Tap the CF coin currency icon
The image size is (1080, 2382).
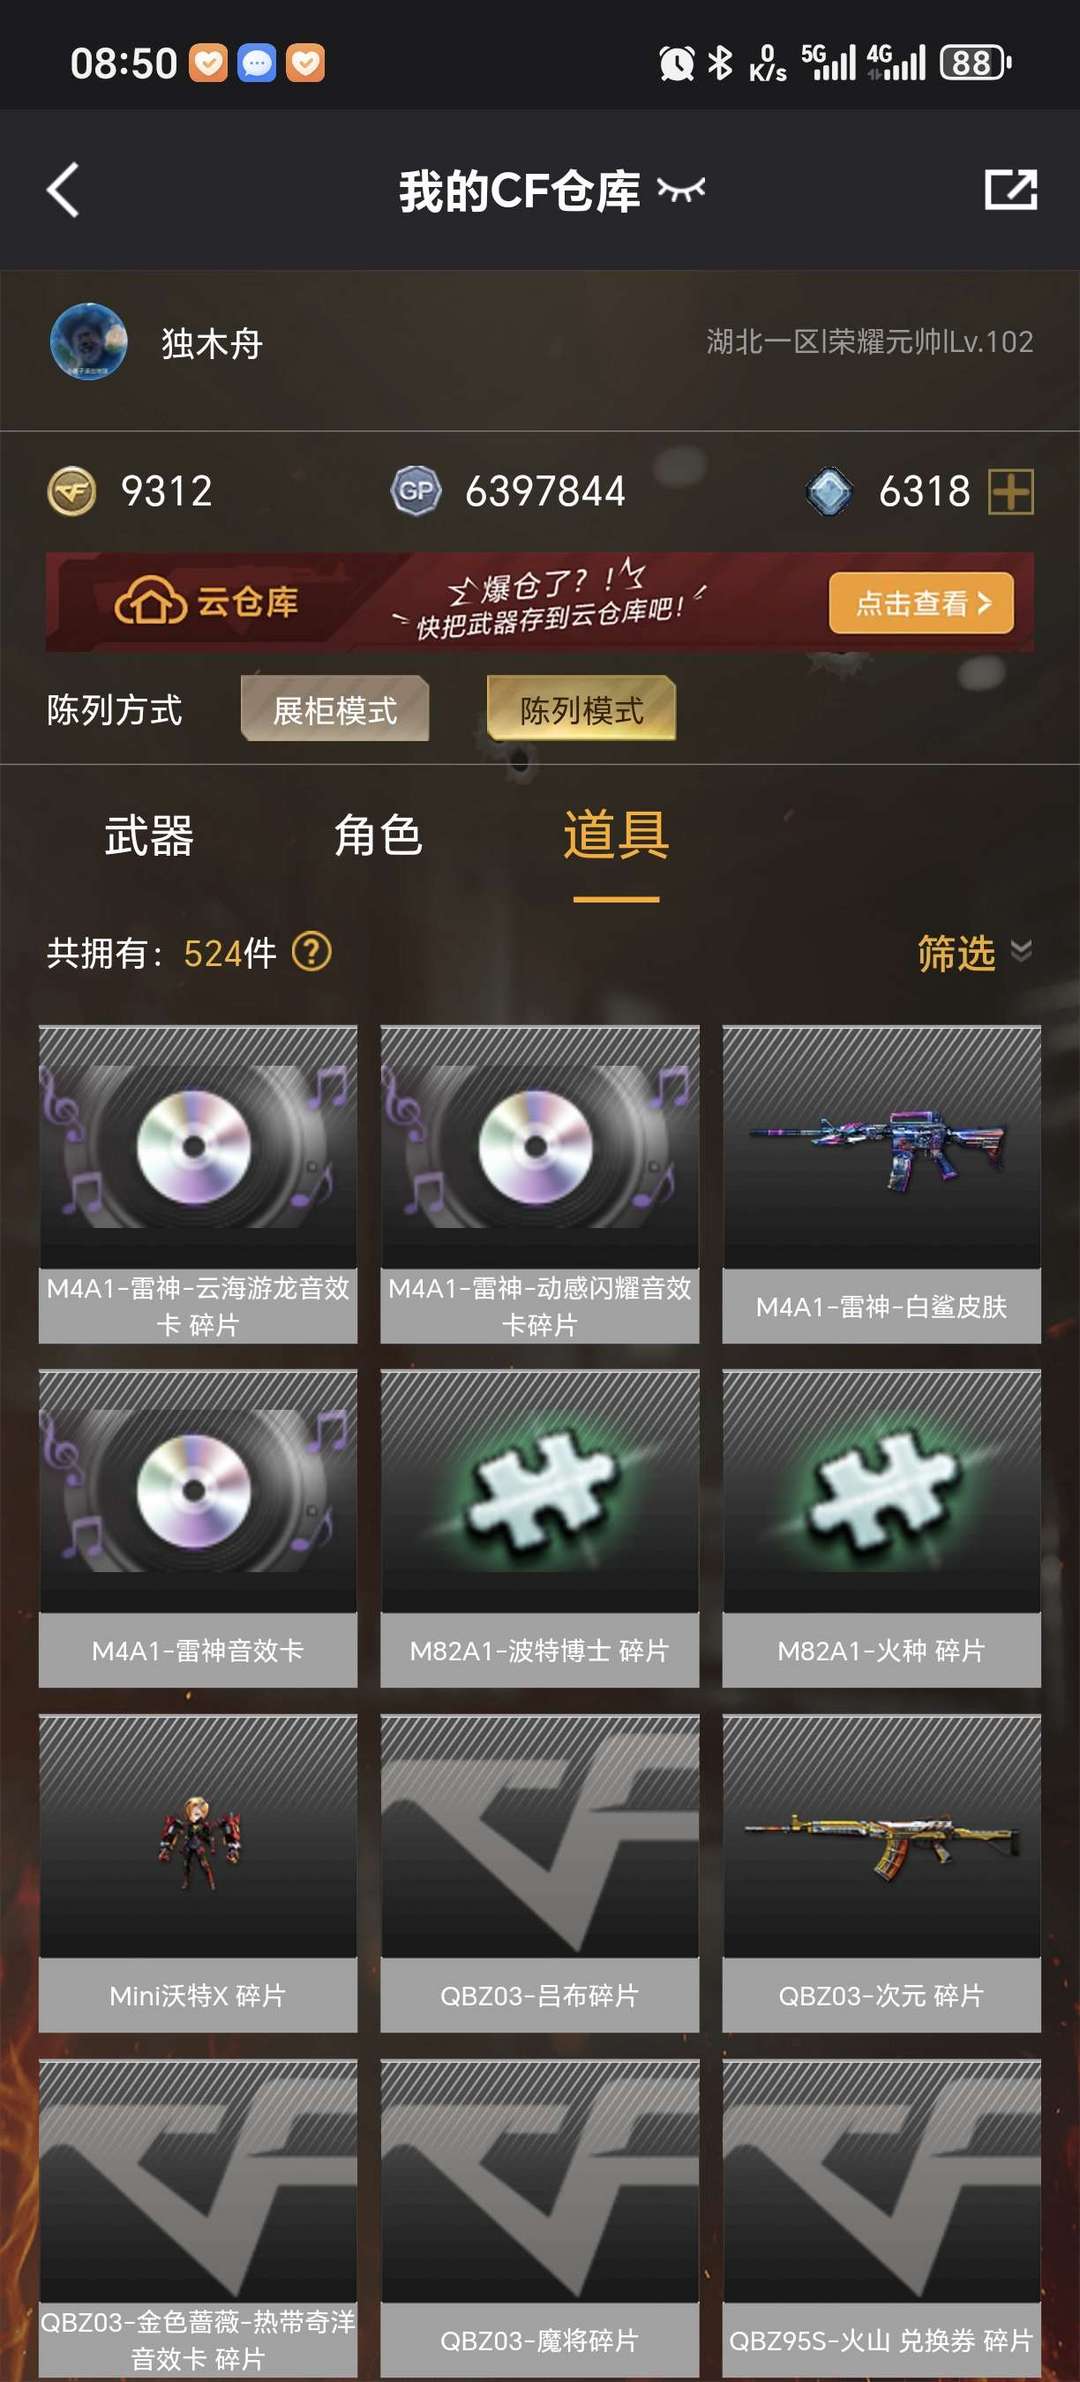(x=72, y=491)
